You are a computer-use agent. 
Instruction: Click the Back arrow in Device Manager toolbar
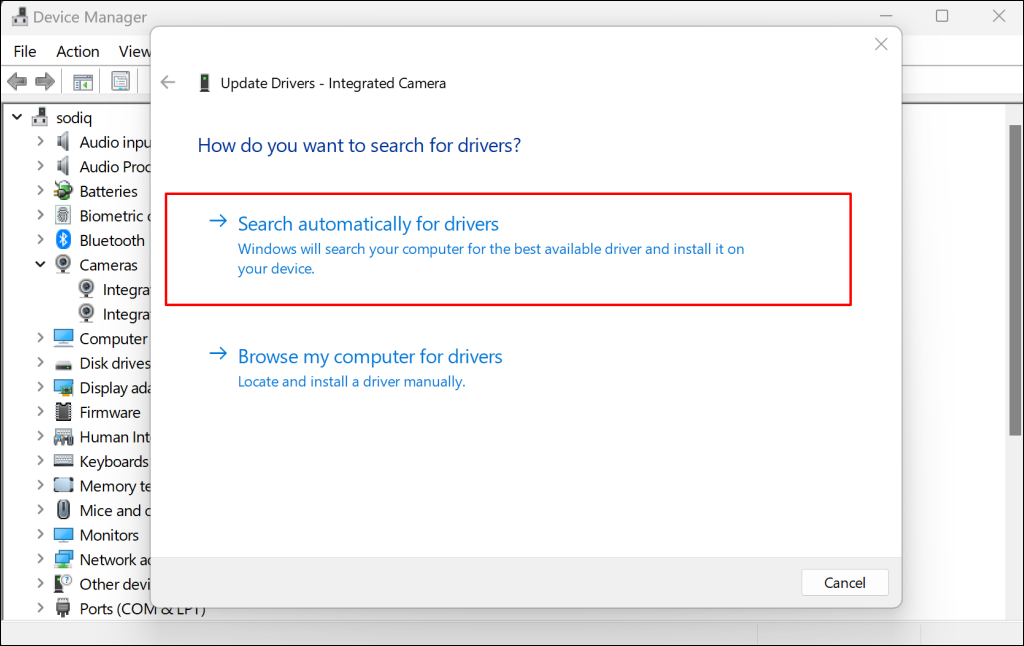click(17, 81)
